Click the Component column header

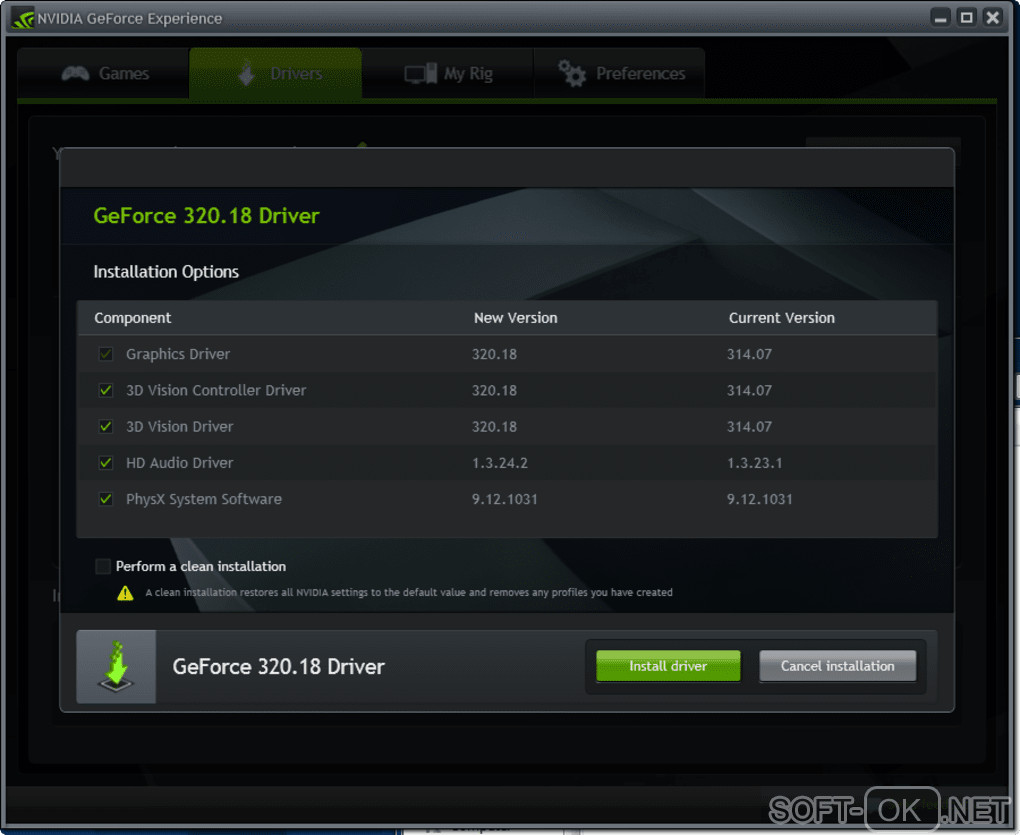click(133, 318)
